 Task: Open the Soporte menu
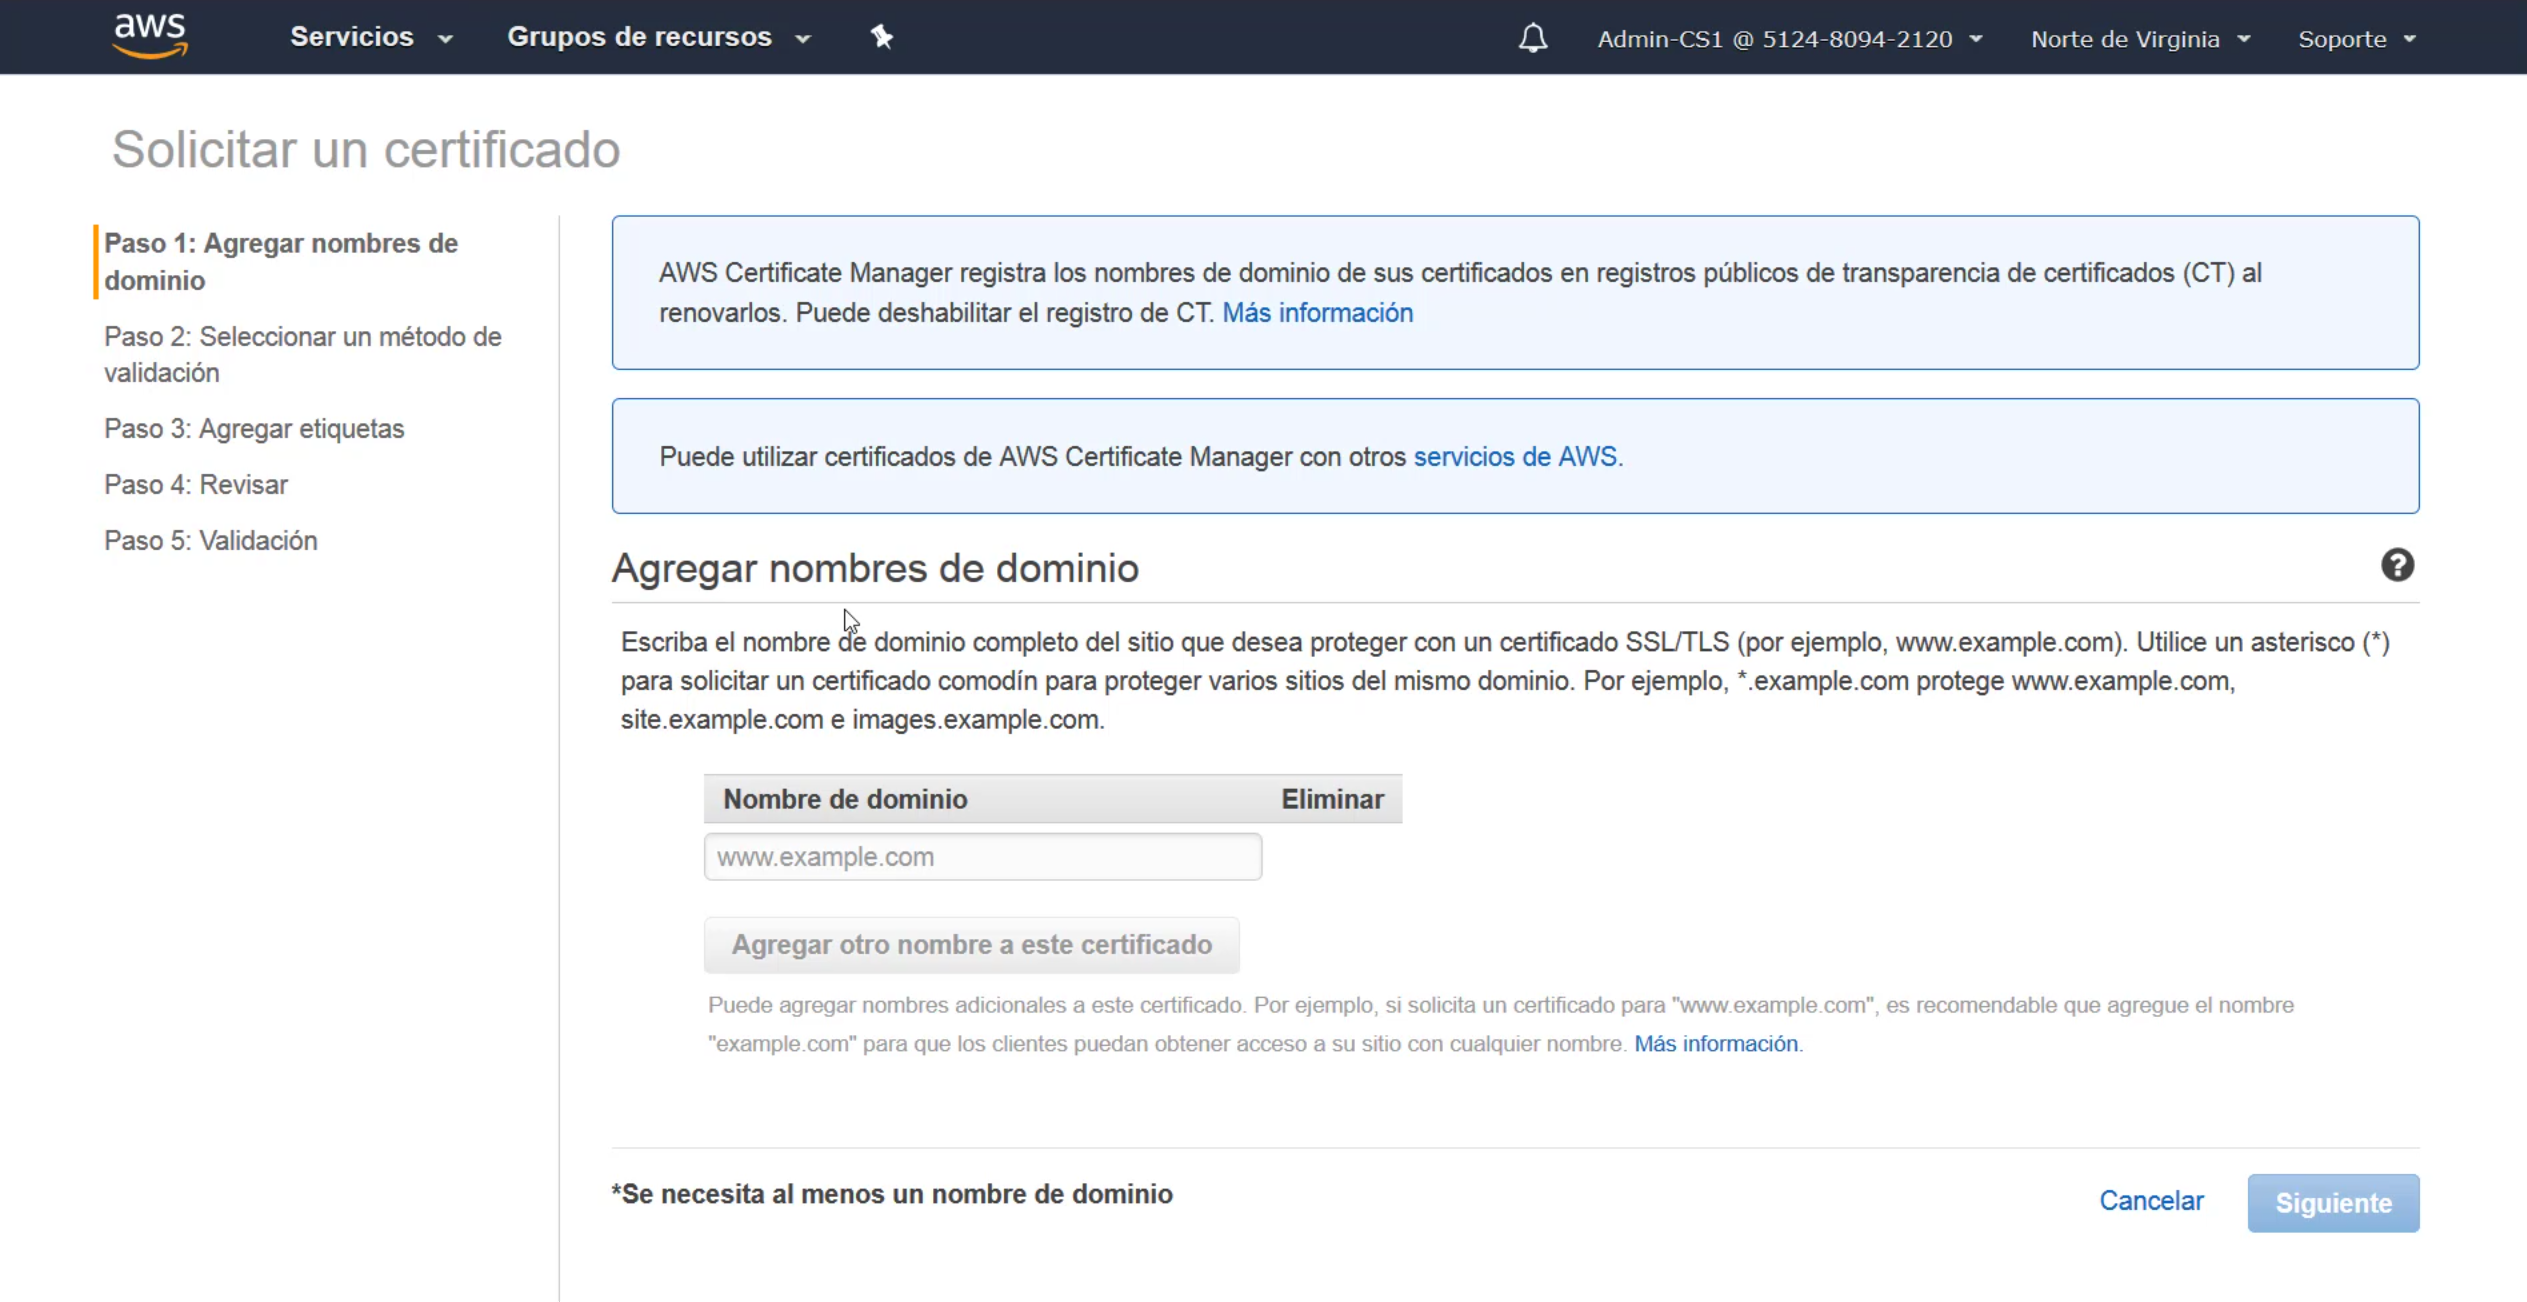tap(2355, 39)
